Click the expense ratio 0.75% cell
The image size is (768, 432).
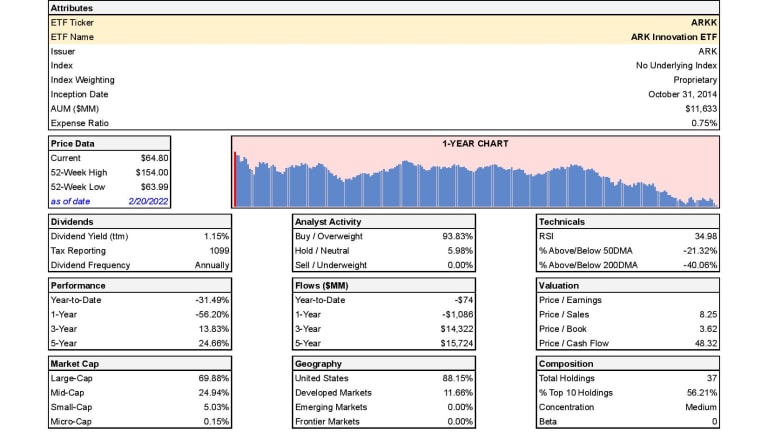(x=704, y=123)
